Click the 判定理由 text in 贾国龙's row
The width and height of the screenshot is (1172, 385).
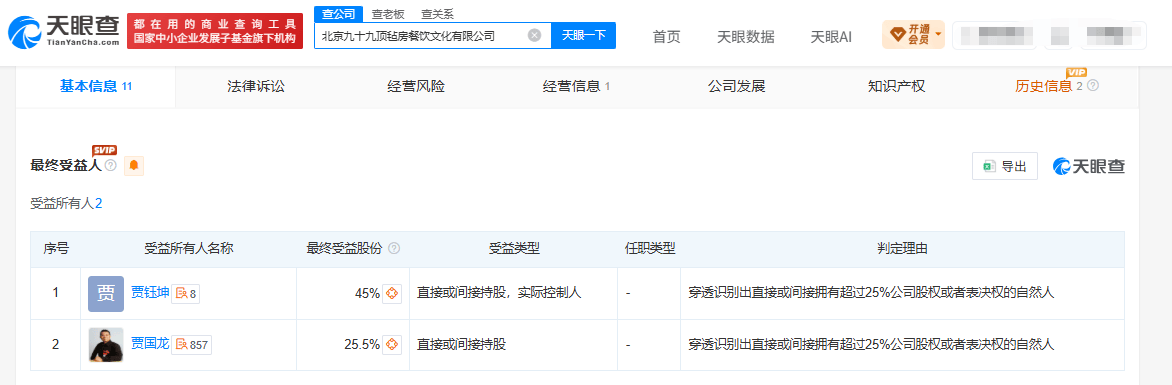click(871, 345)
